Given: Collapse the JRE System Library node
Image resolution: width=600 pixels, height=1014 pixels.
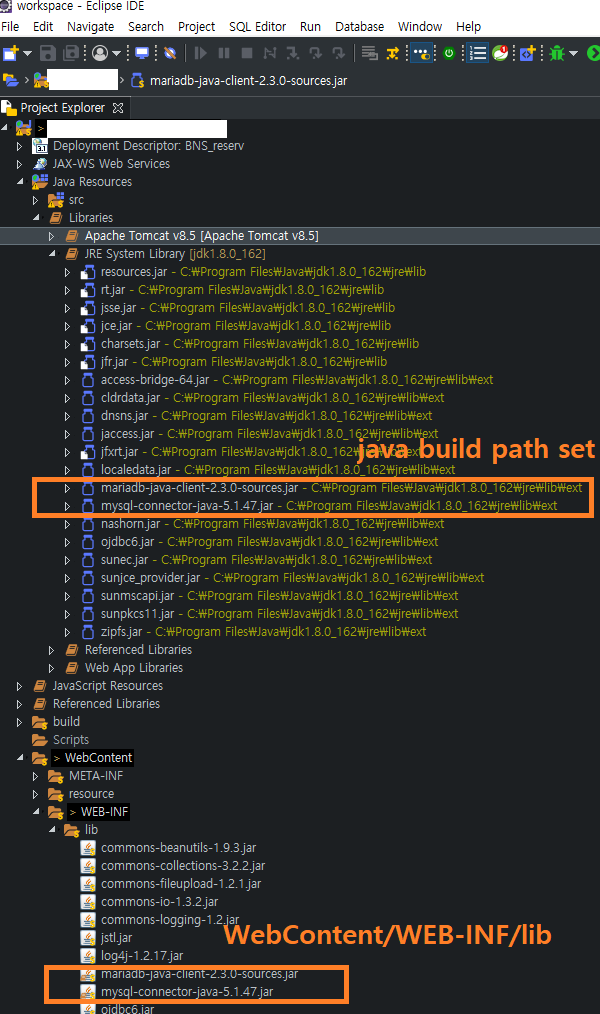Looking at the screenshot, I should pos(52,254).
